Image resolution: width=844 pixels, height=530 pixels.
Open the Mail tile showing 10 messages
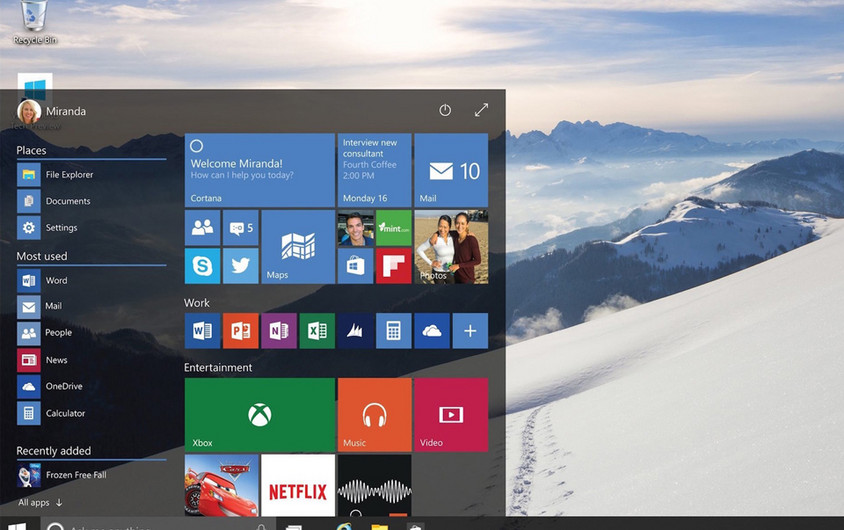pos(451,170)
